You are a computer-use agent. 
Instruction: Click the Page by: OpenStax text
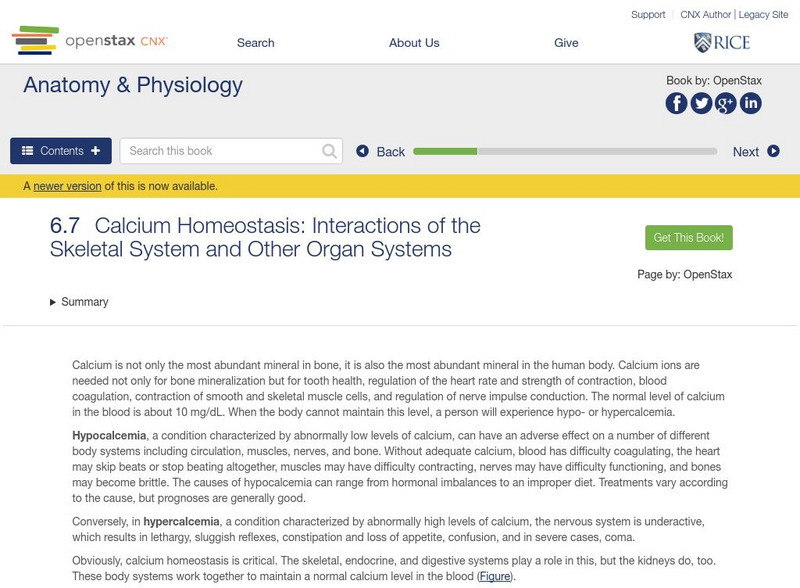685,275
